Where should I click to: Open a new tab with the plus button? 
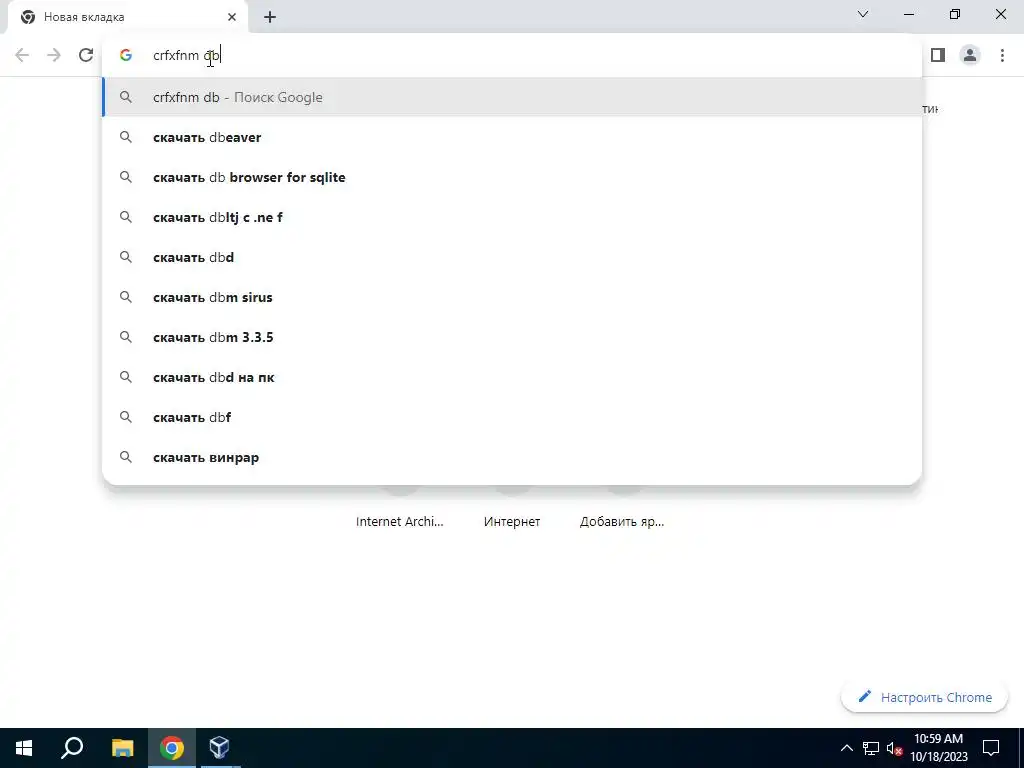tap(270, 18)
